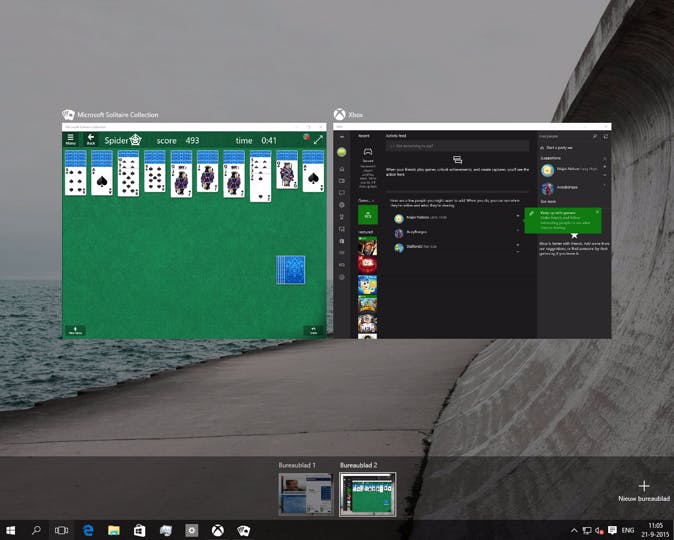Open the green profile avatar in Xbox sidebar

tap(342, 152)
